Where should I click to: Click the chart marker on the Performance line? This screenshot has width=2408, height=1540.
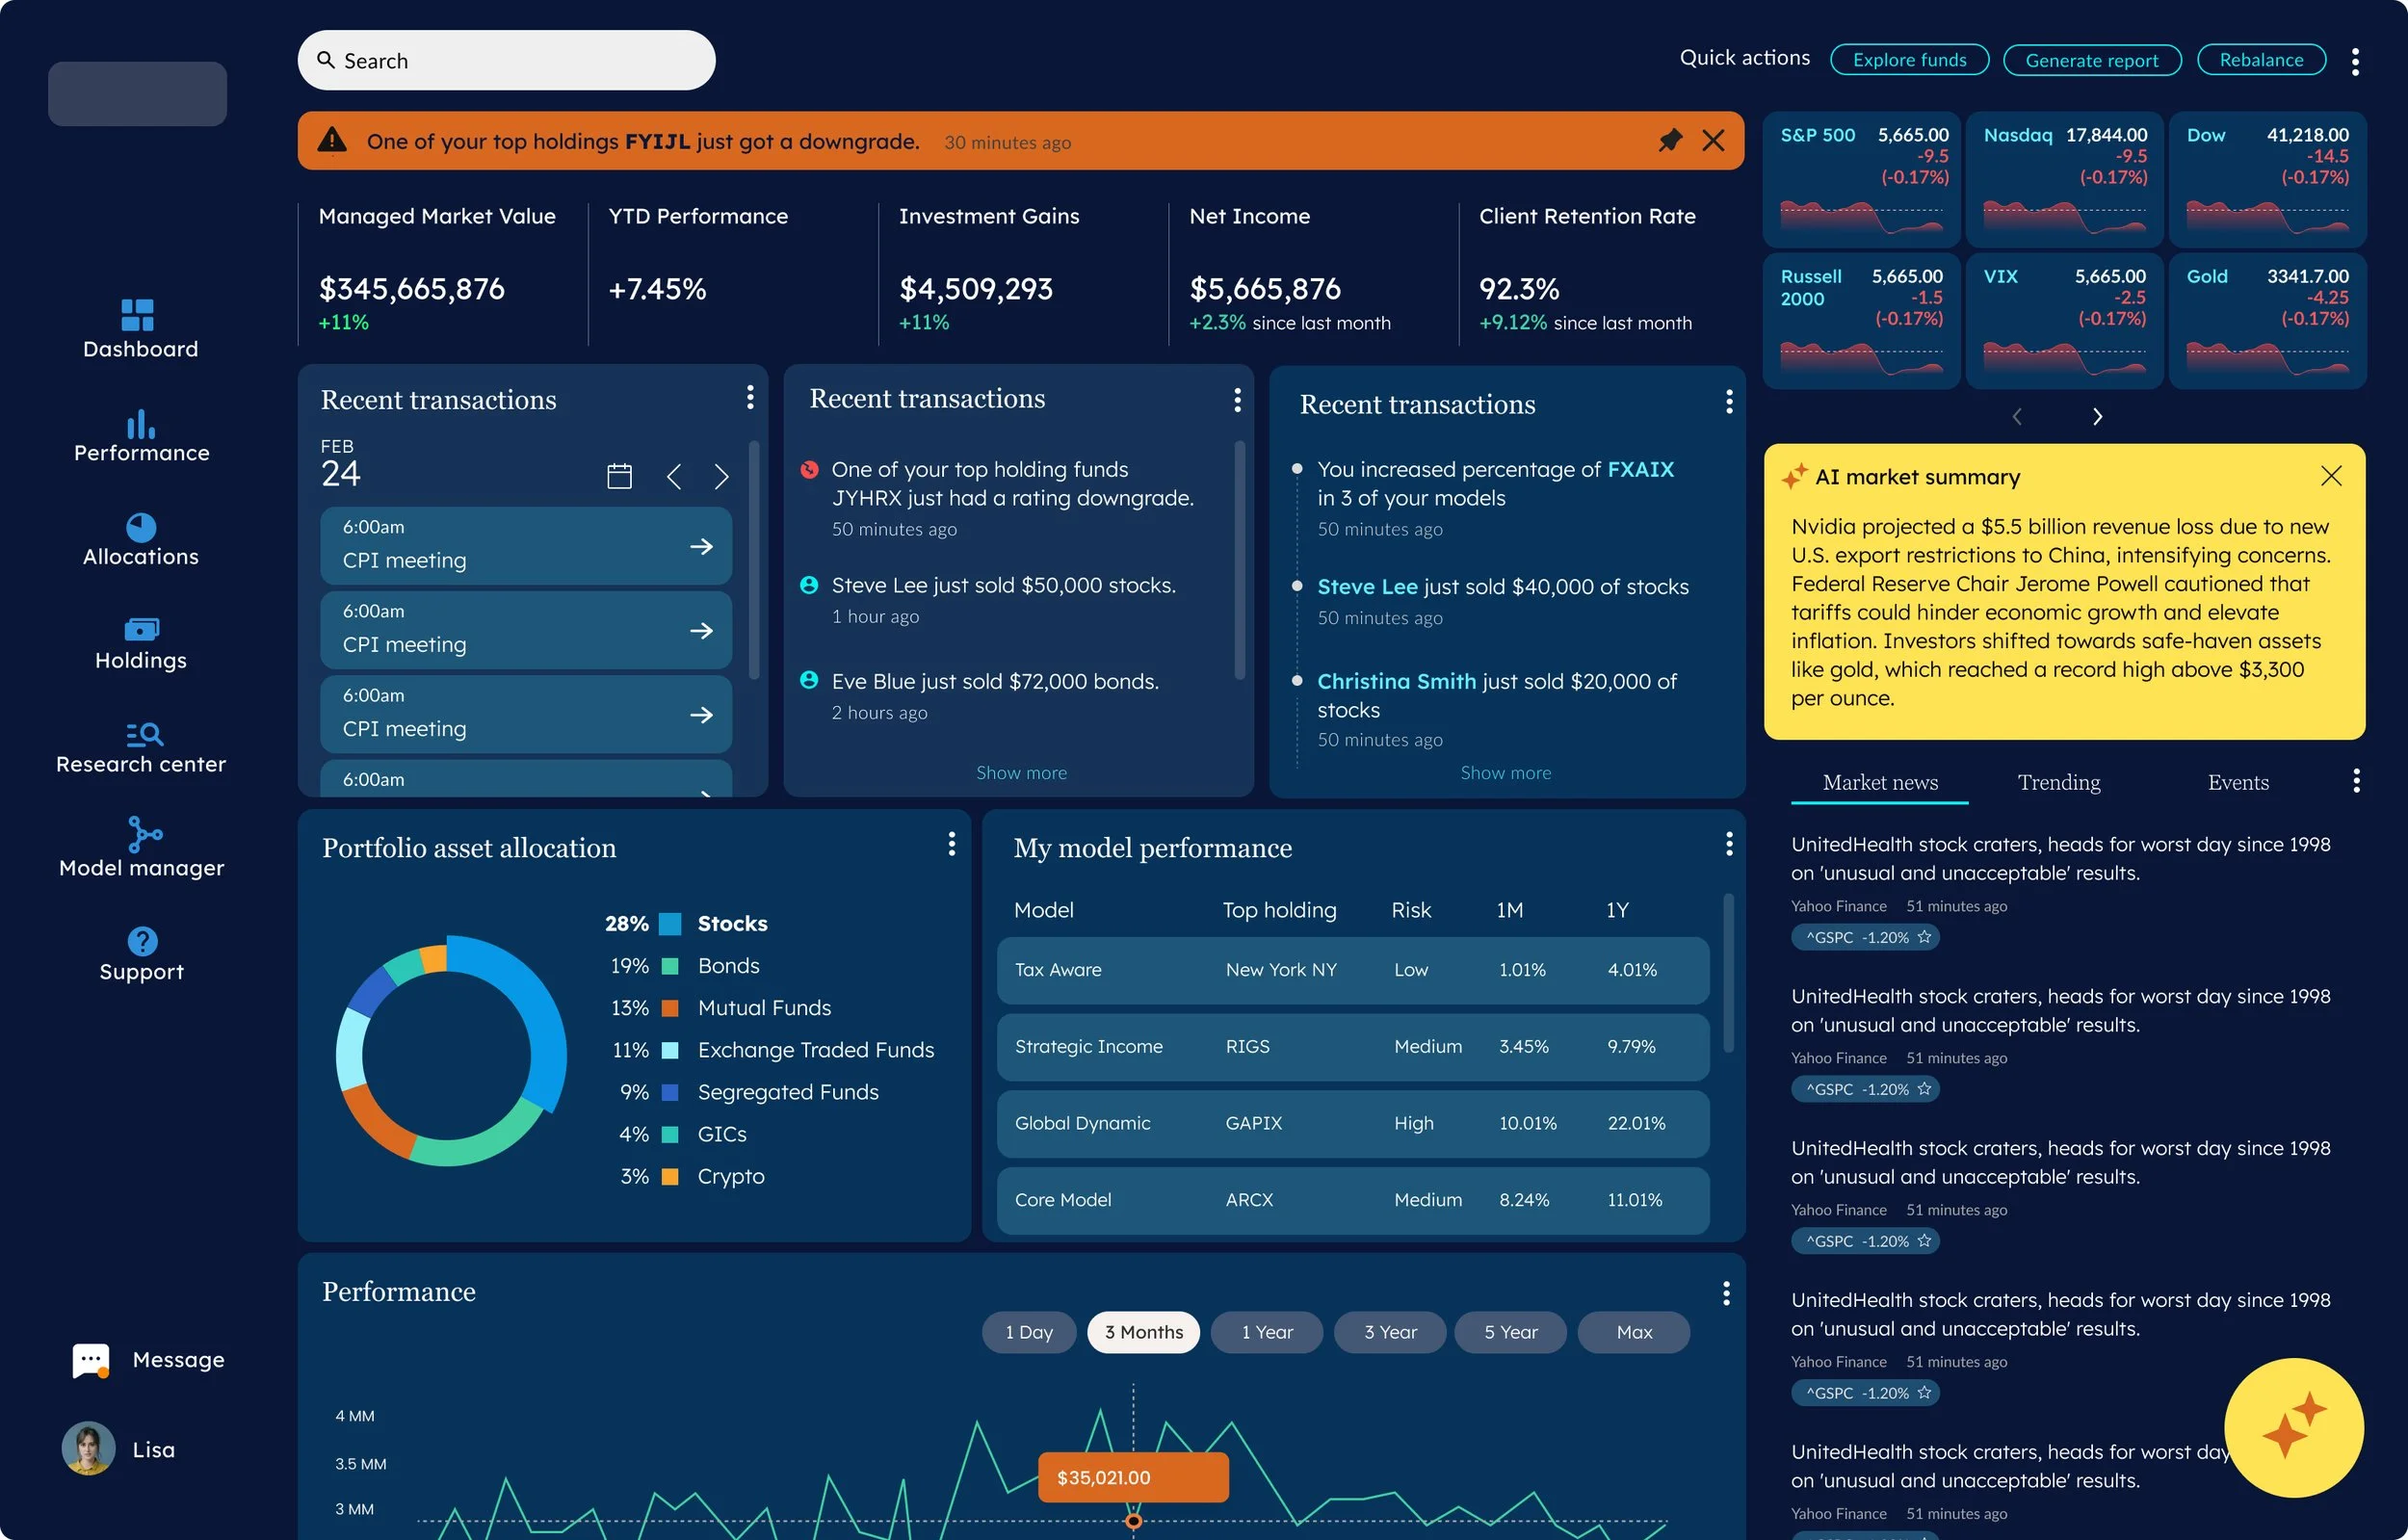tap(1133, 1521)
